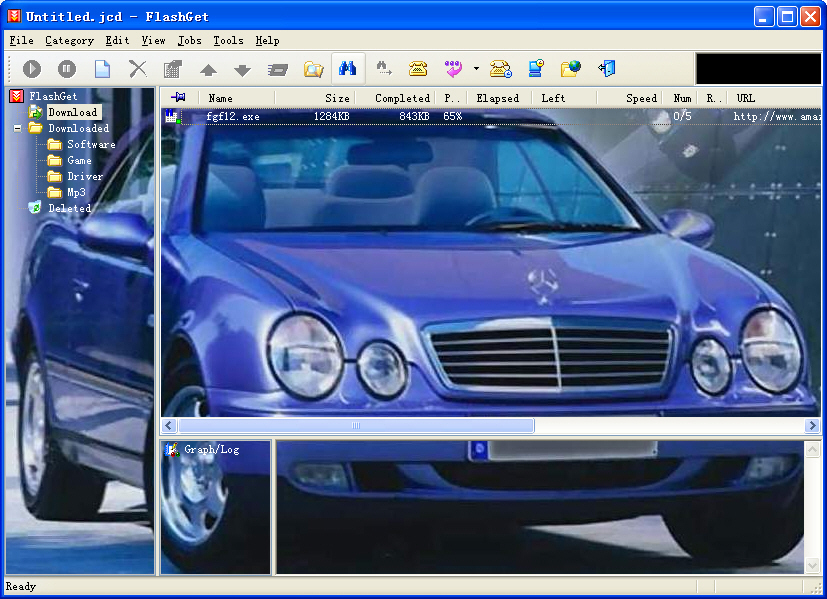This screenshot has width=827, height=599.
Task: Select the Downloaded folder in tree
Action: pyautogui.click(x=79, y=128)
